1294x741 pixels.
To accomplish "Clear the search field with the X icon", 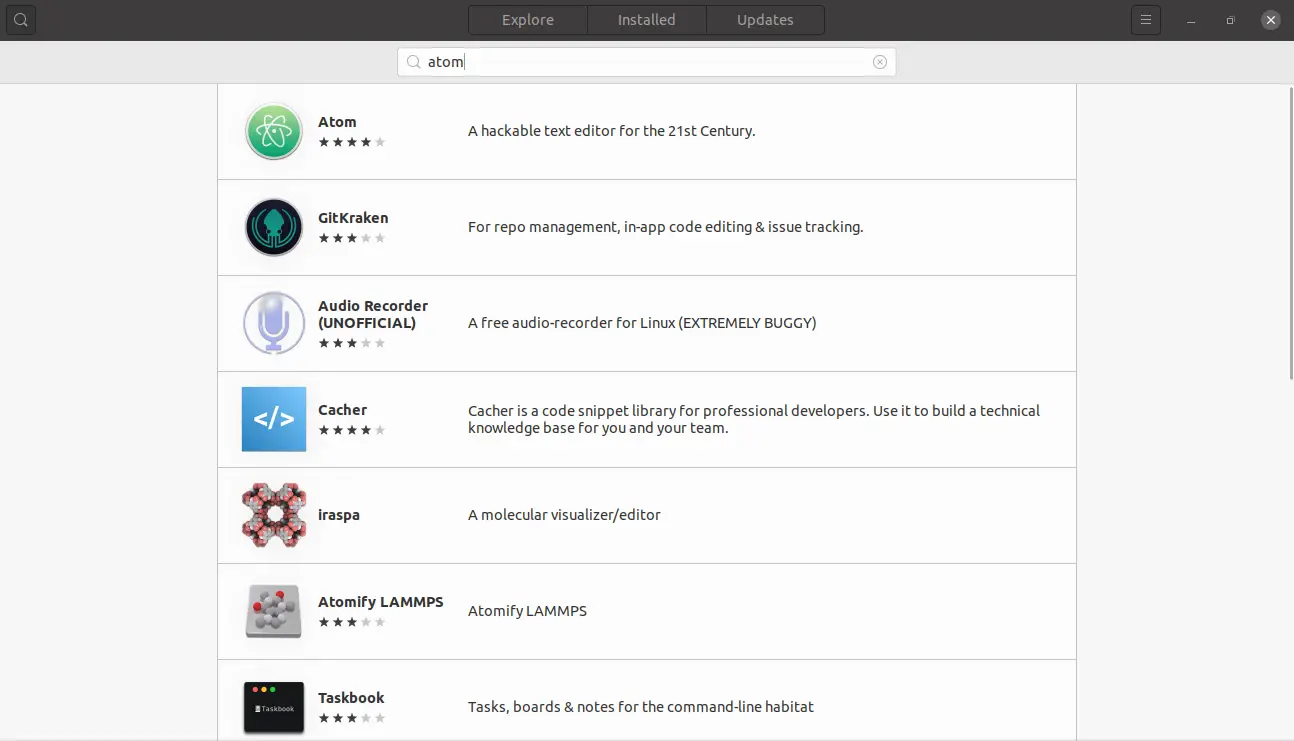I will coord(880,62).
